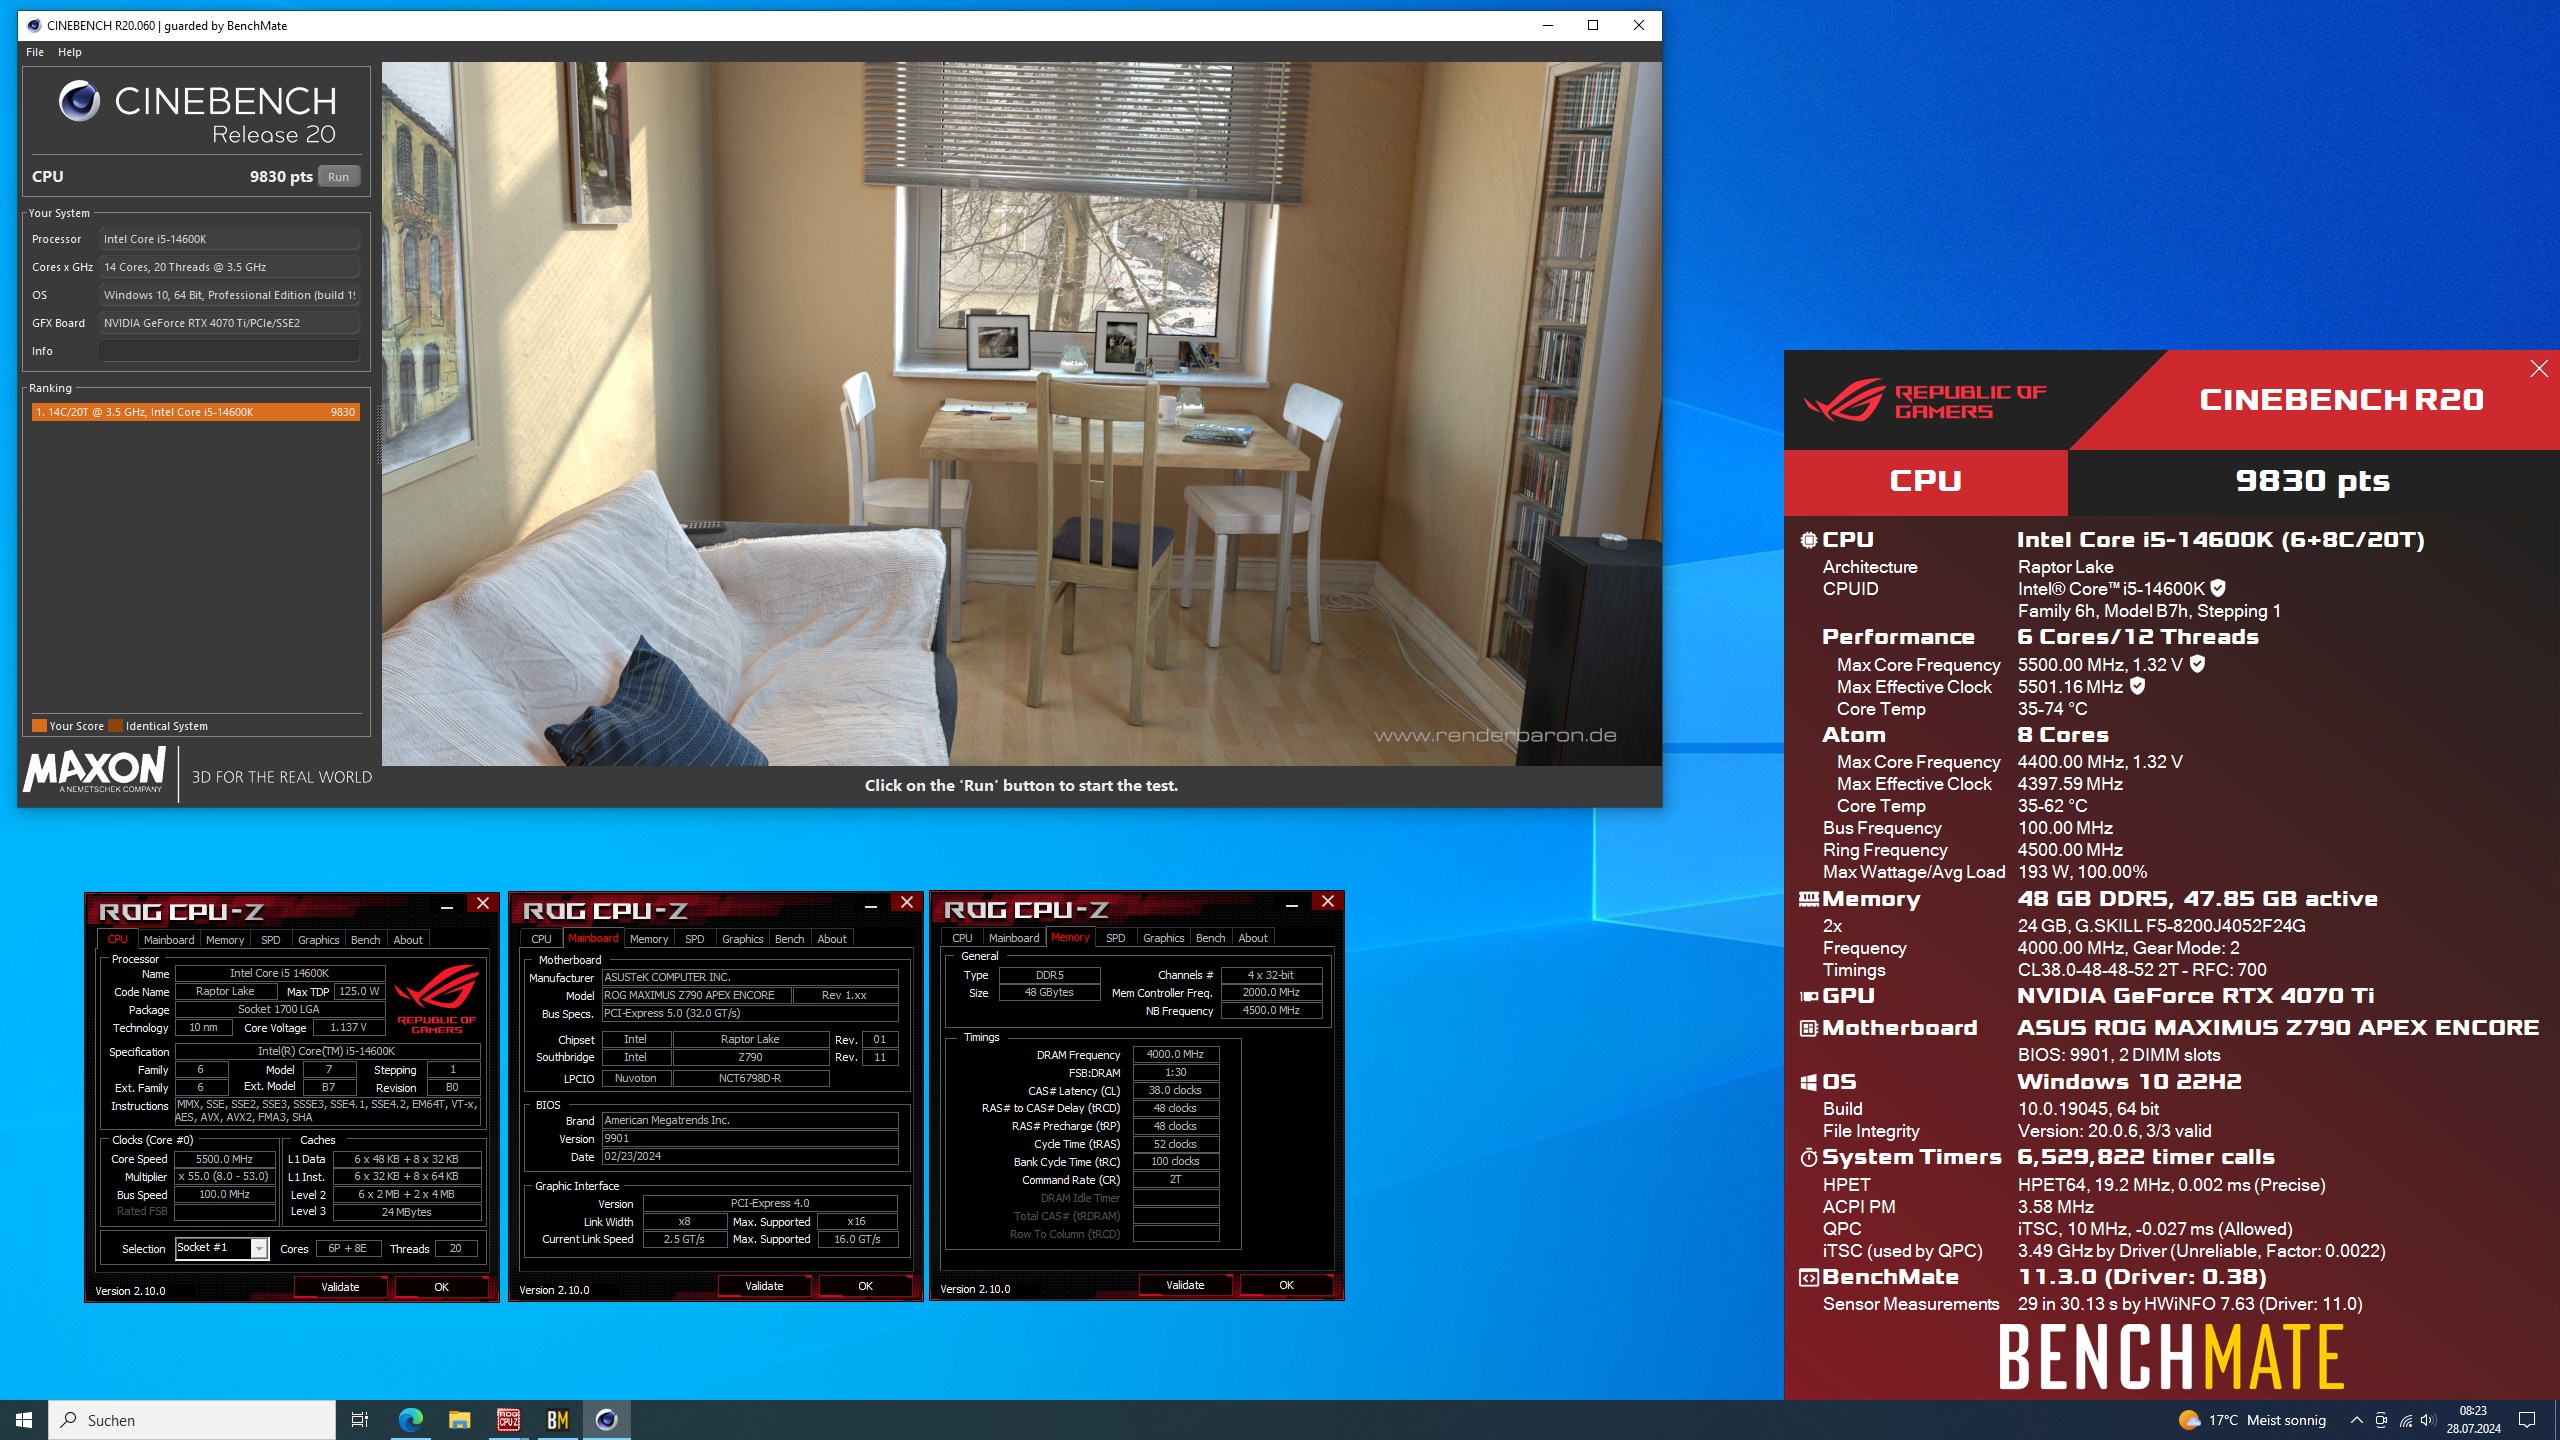The image size is (2560, 1440).
Task: Click Validate in the first CPU-Z window
Action: (340, 1287)
